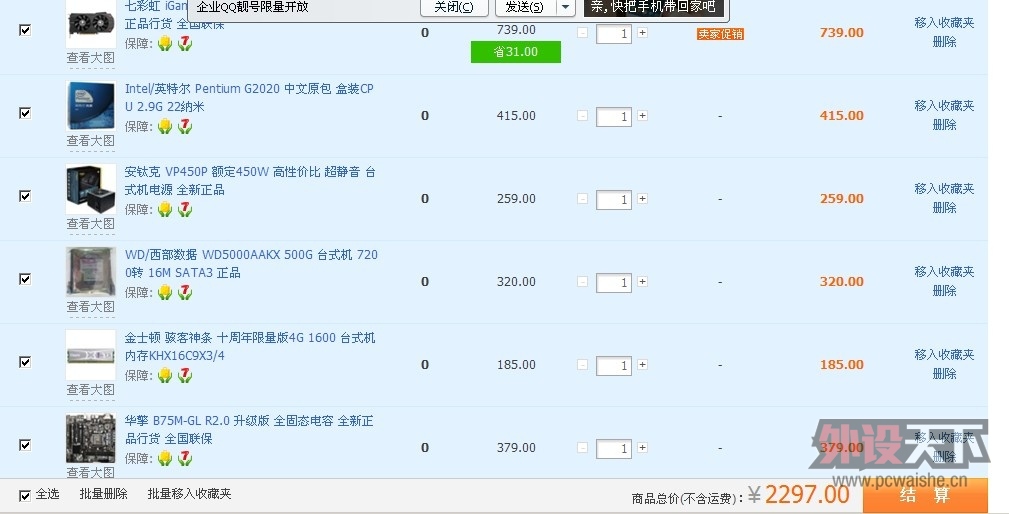The image size is (1009, 514).
Task: Increase quantity of 华擎 B75M-GL motherboard
Action: [x=642, y=448]
